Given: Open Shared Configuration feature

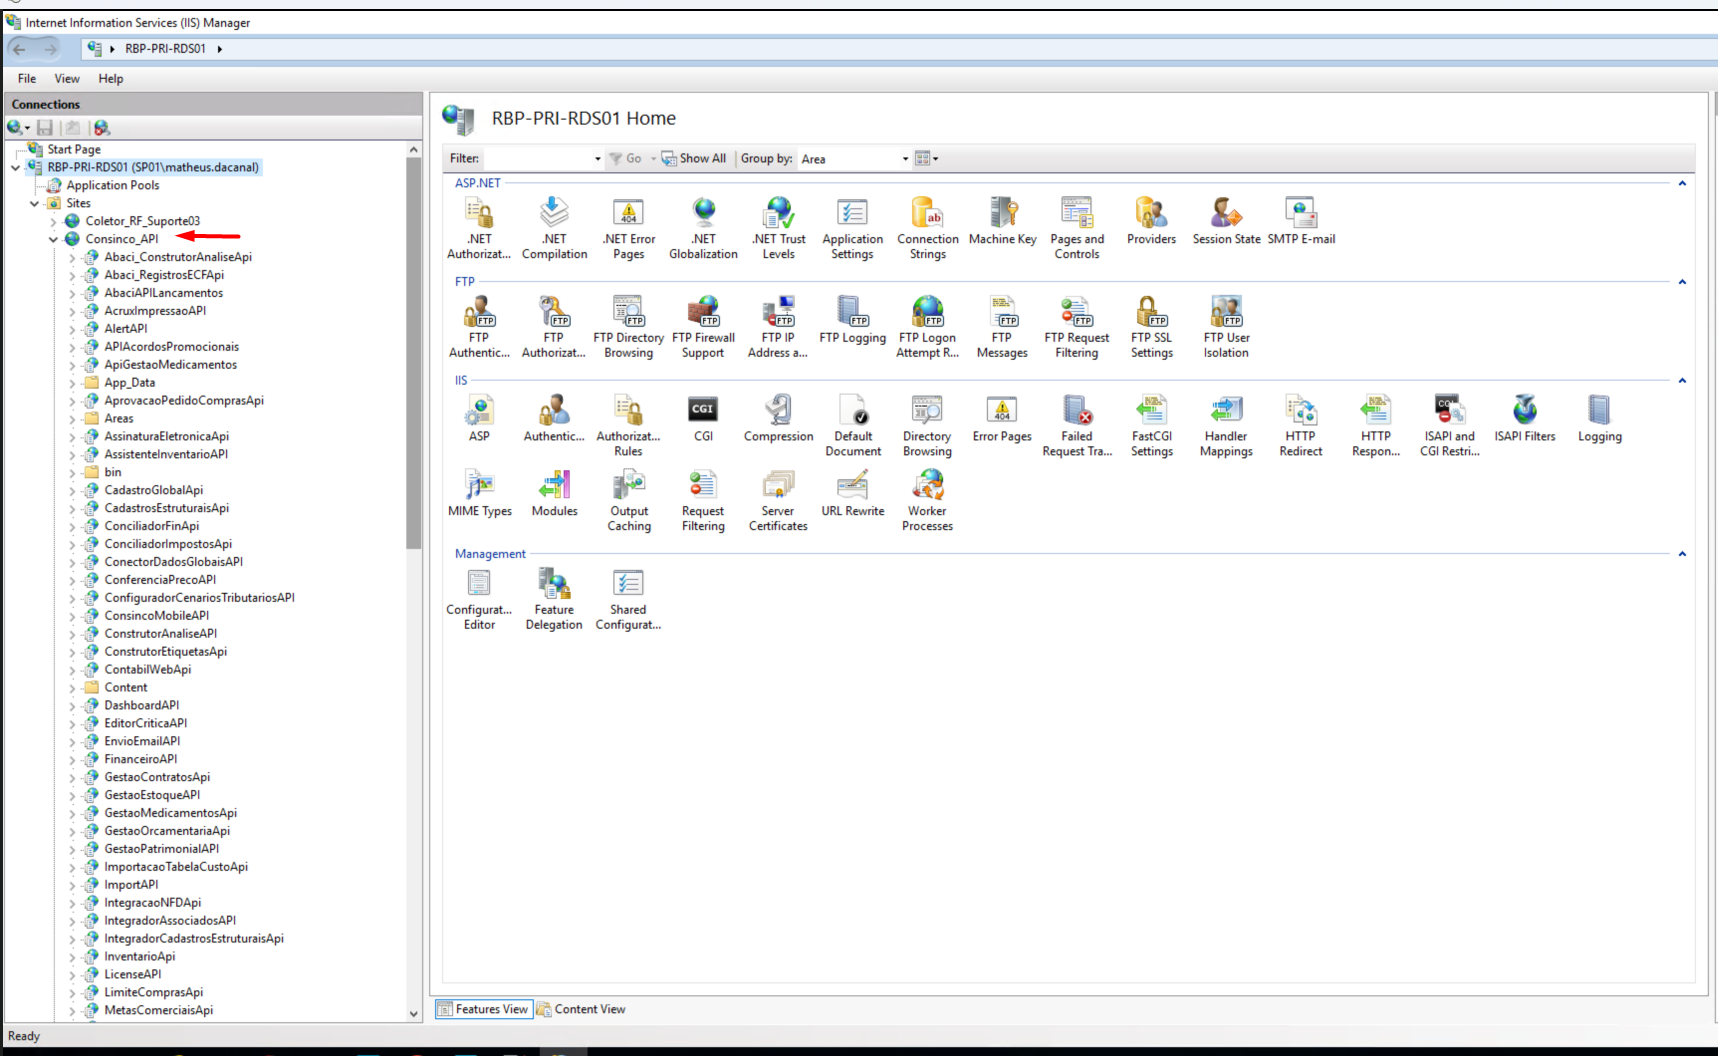Looking at the screenshot, I should (628, 599).
